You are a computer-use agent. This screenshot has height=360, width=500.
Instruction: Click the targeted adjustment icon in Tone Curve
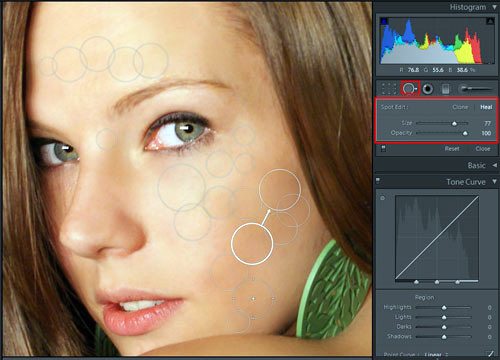(x=383, y=198)
